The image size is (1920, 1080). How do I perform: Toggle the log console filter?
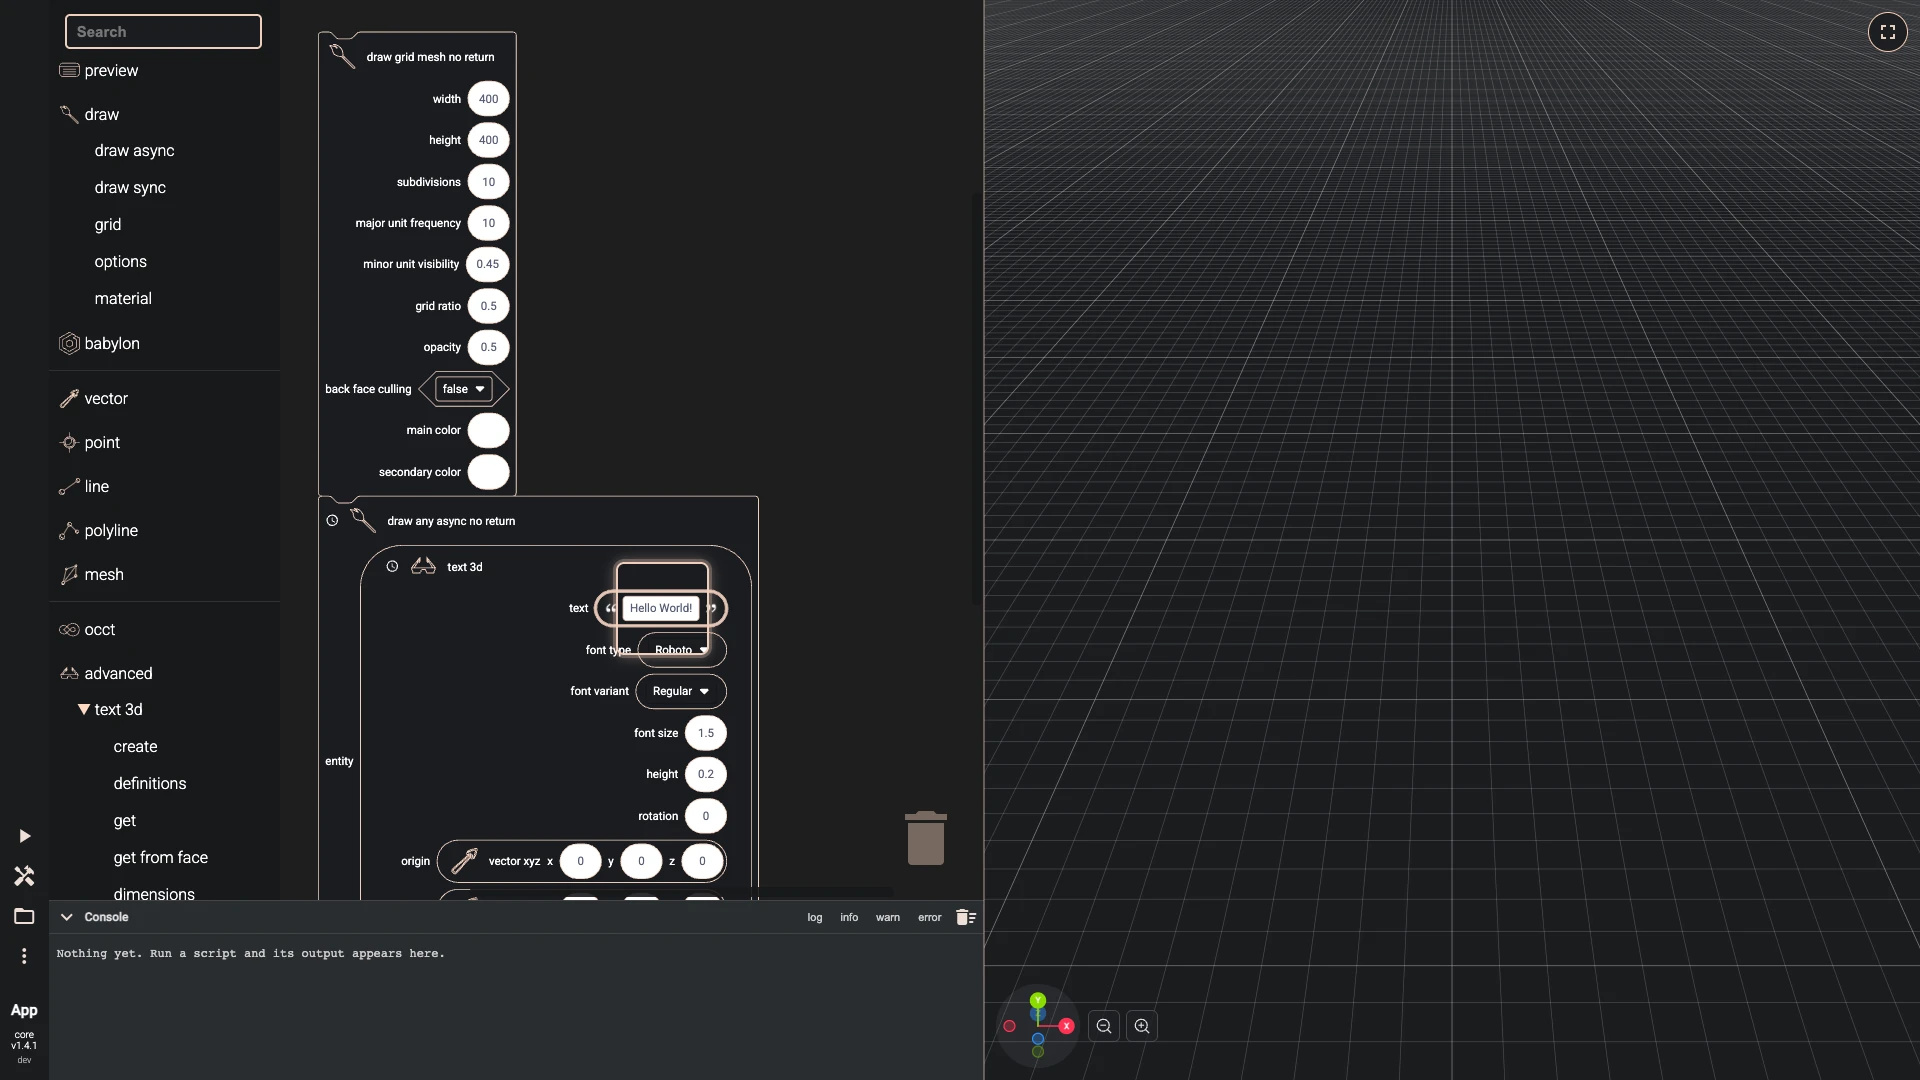[x=815, y=917]
